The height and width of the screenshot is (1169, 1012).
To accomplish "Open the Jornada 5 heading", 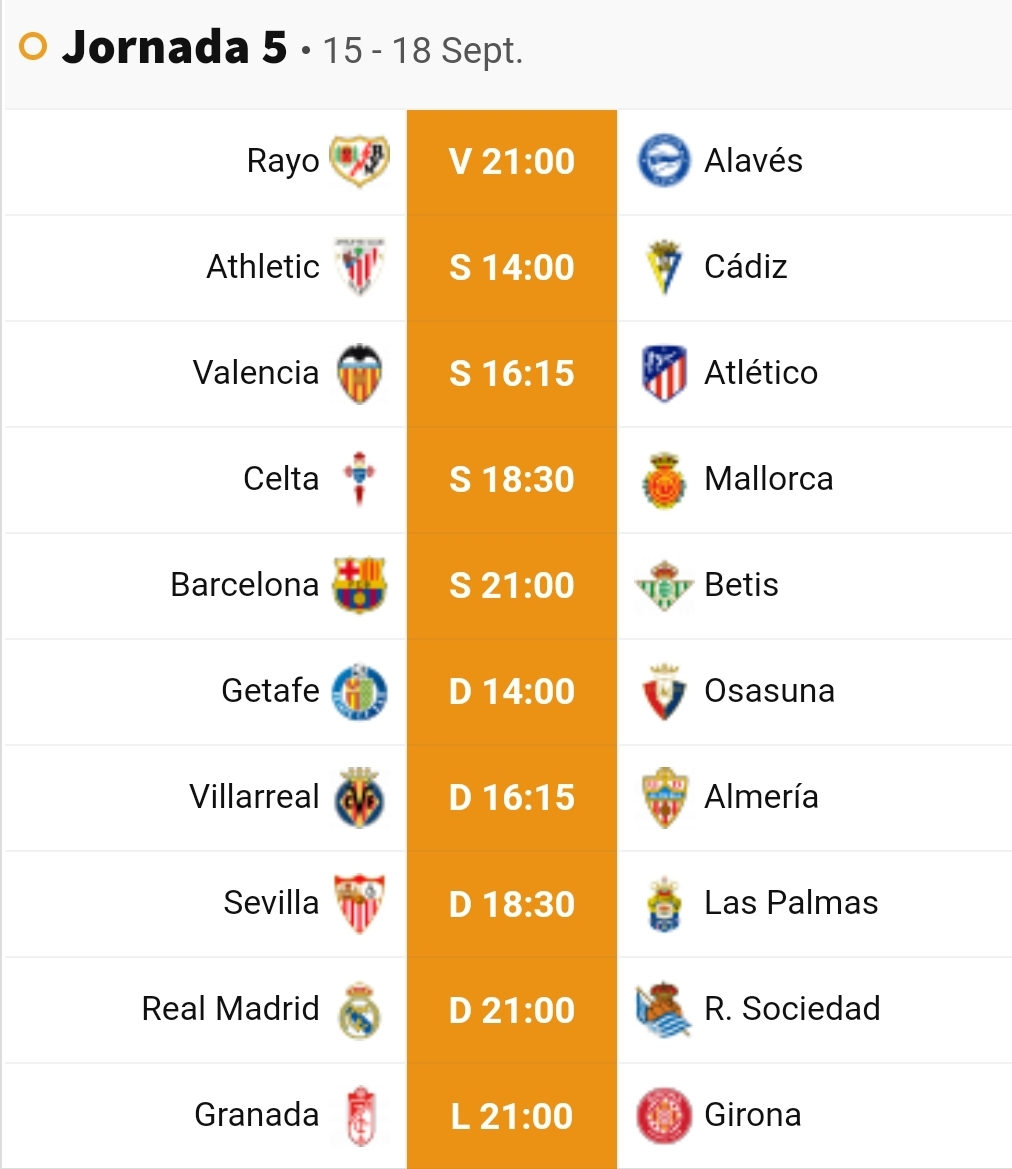I will (175, 47).
